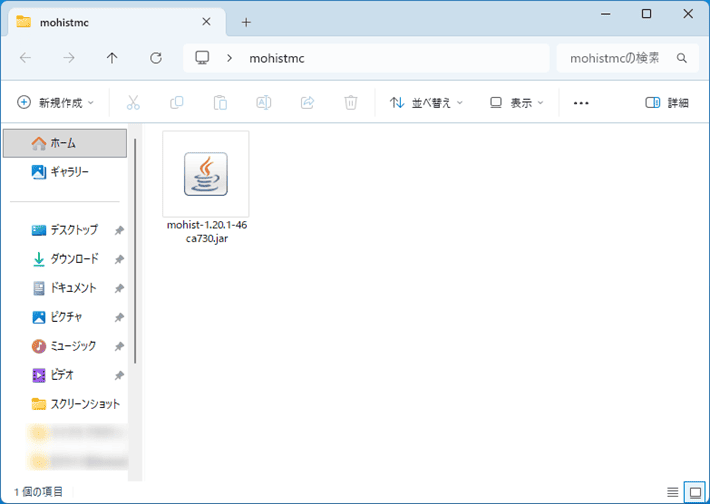710x504 pixels.
Task: Select the Java jar file thumbnail
Action: 206,174
